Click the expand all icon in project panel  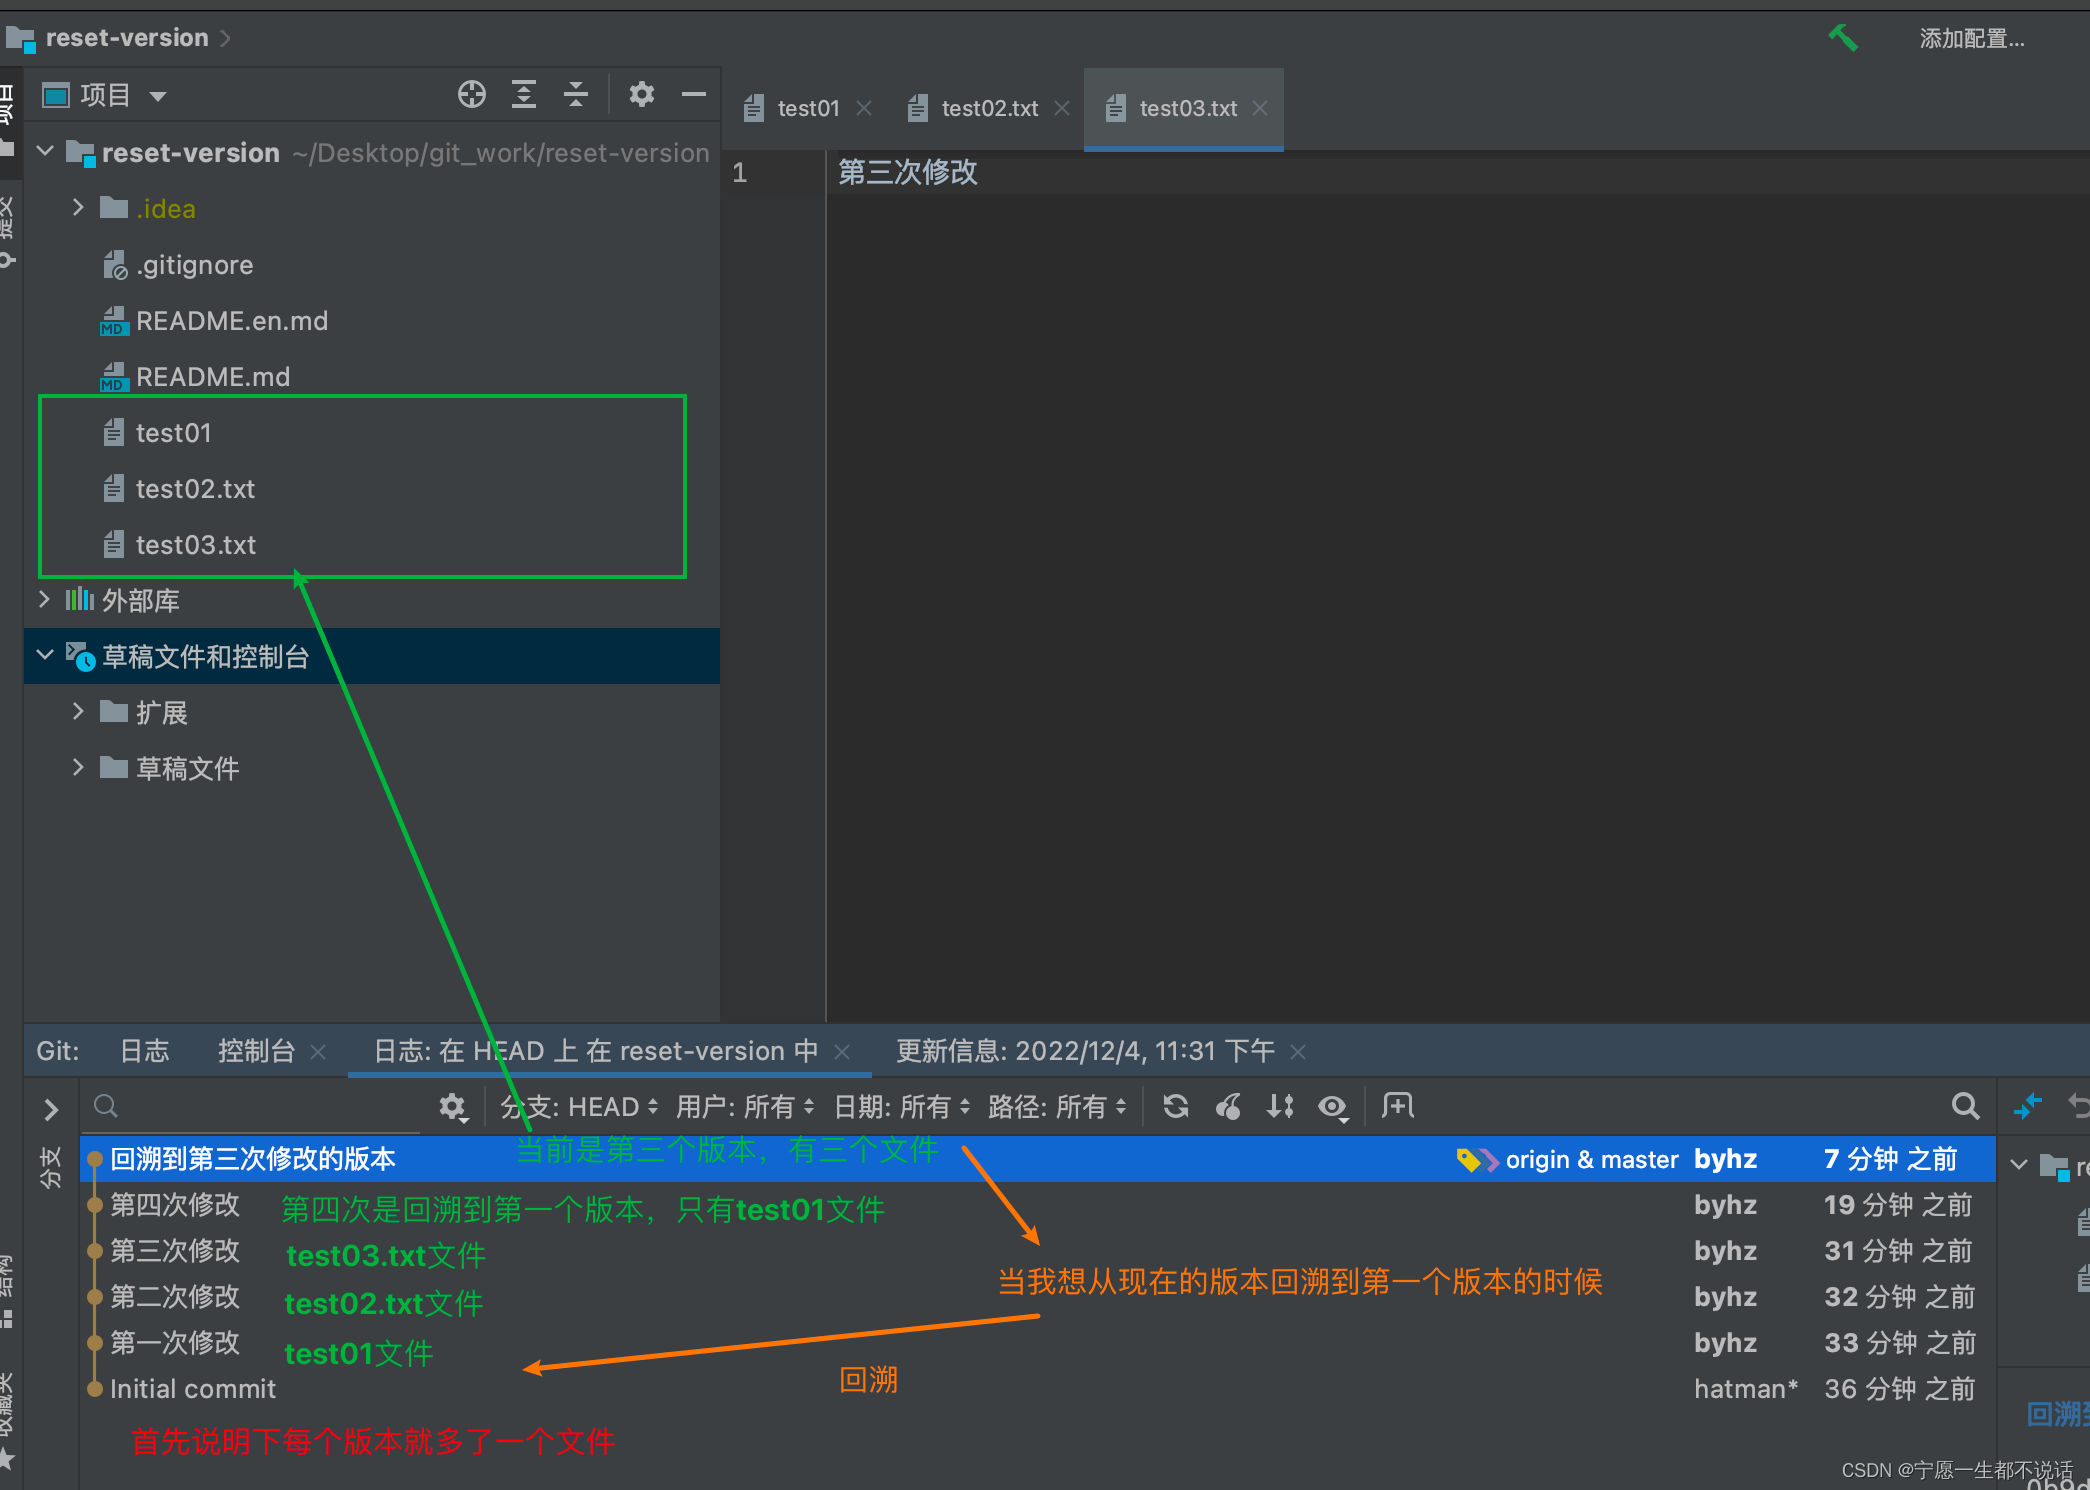(x=524, y=95)
